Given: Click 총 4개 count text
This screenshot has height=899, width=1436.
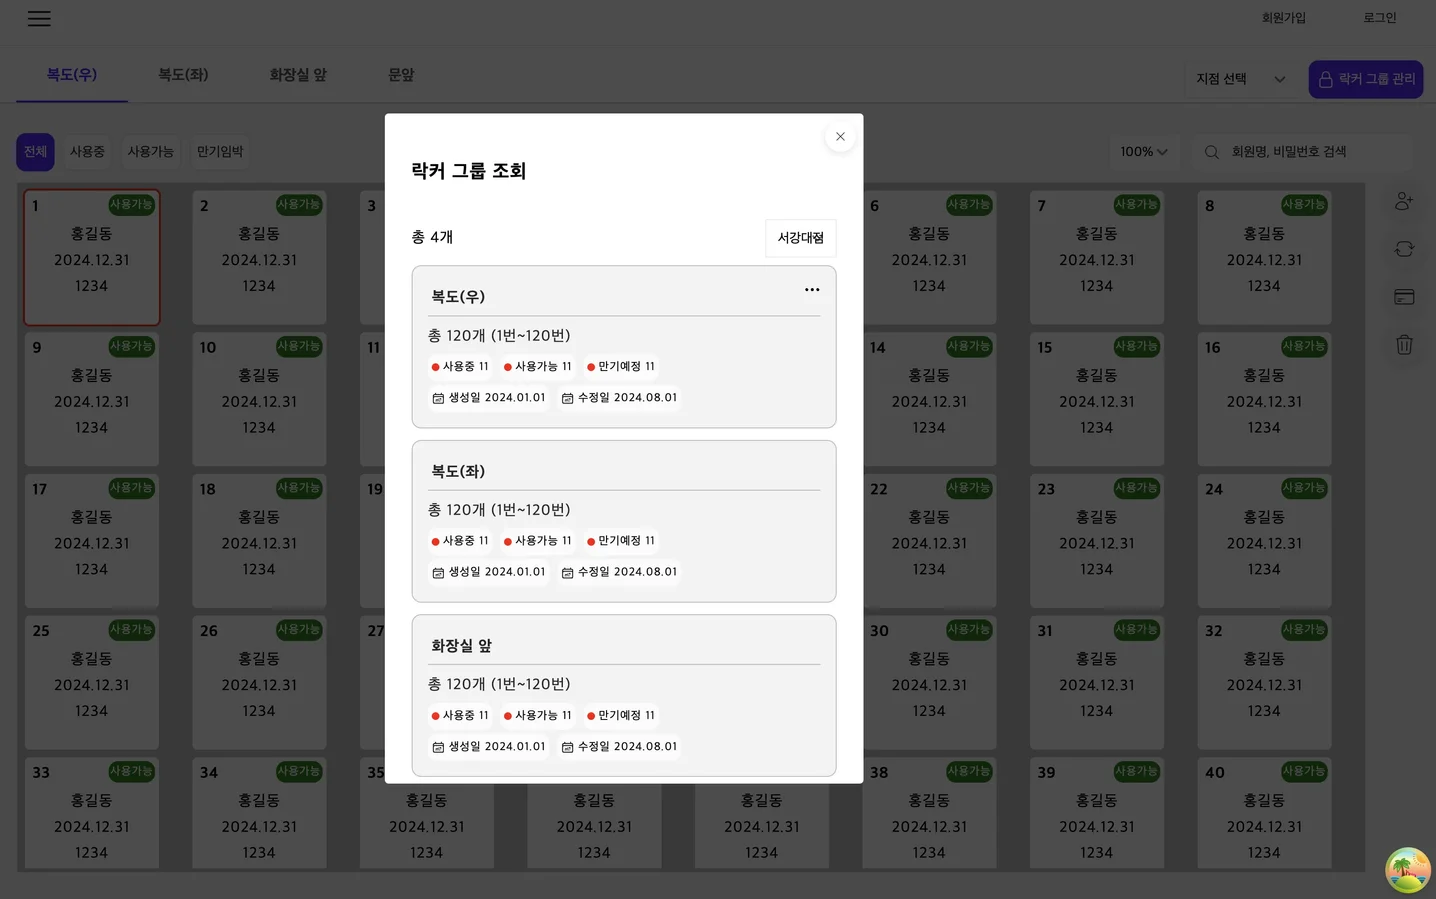Looking at the screenshot, I should pos(432,237).
